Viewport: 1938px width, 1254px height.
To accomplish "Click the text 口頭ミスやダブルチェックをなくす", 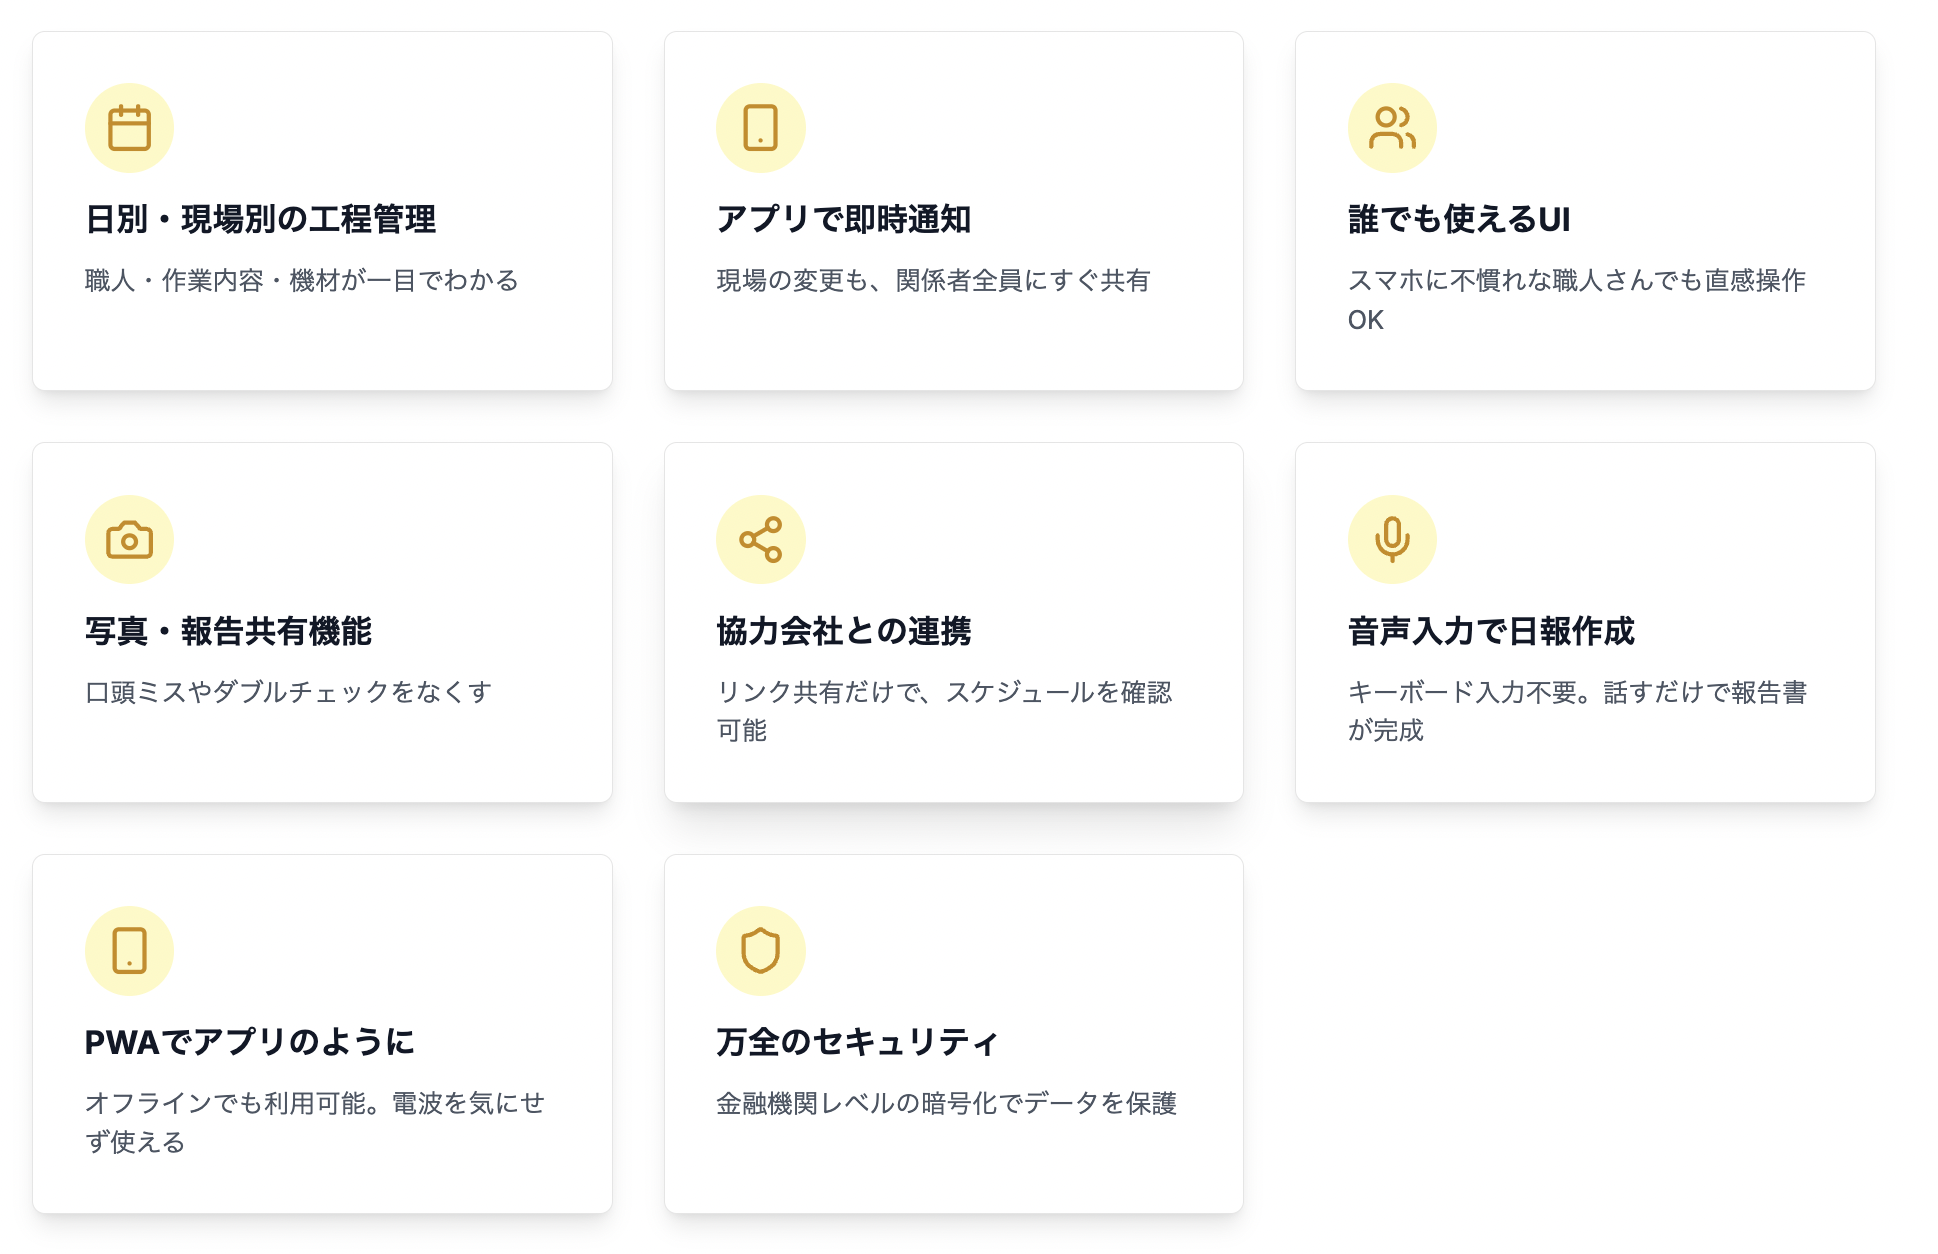I will pos(289,692).
